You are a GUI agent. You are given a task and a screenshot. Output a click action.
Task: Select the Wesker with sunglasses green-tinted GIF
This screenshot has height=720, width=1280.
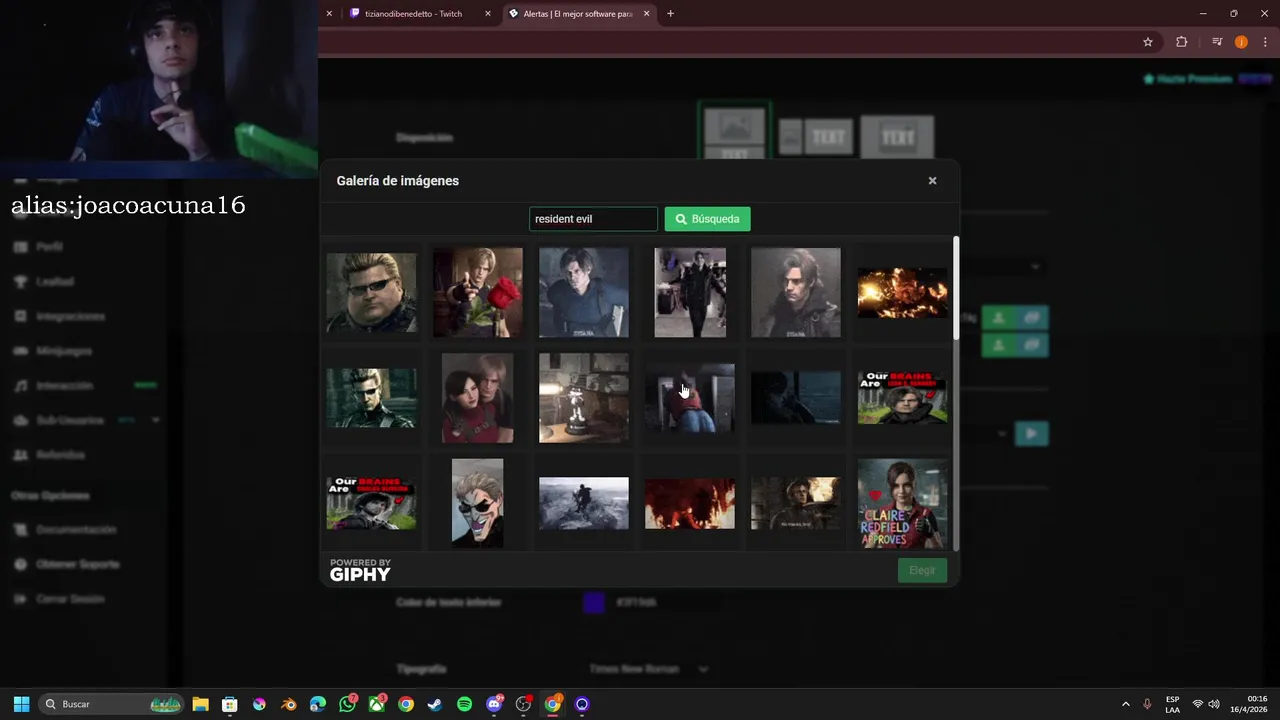coord(371,398)
